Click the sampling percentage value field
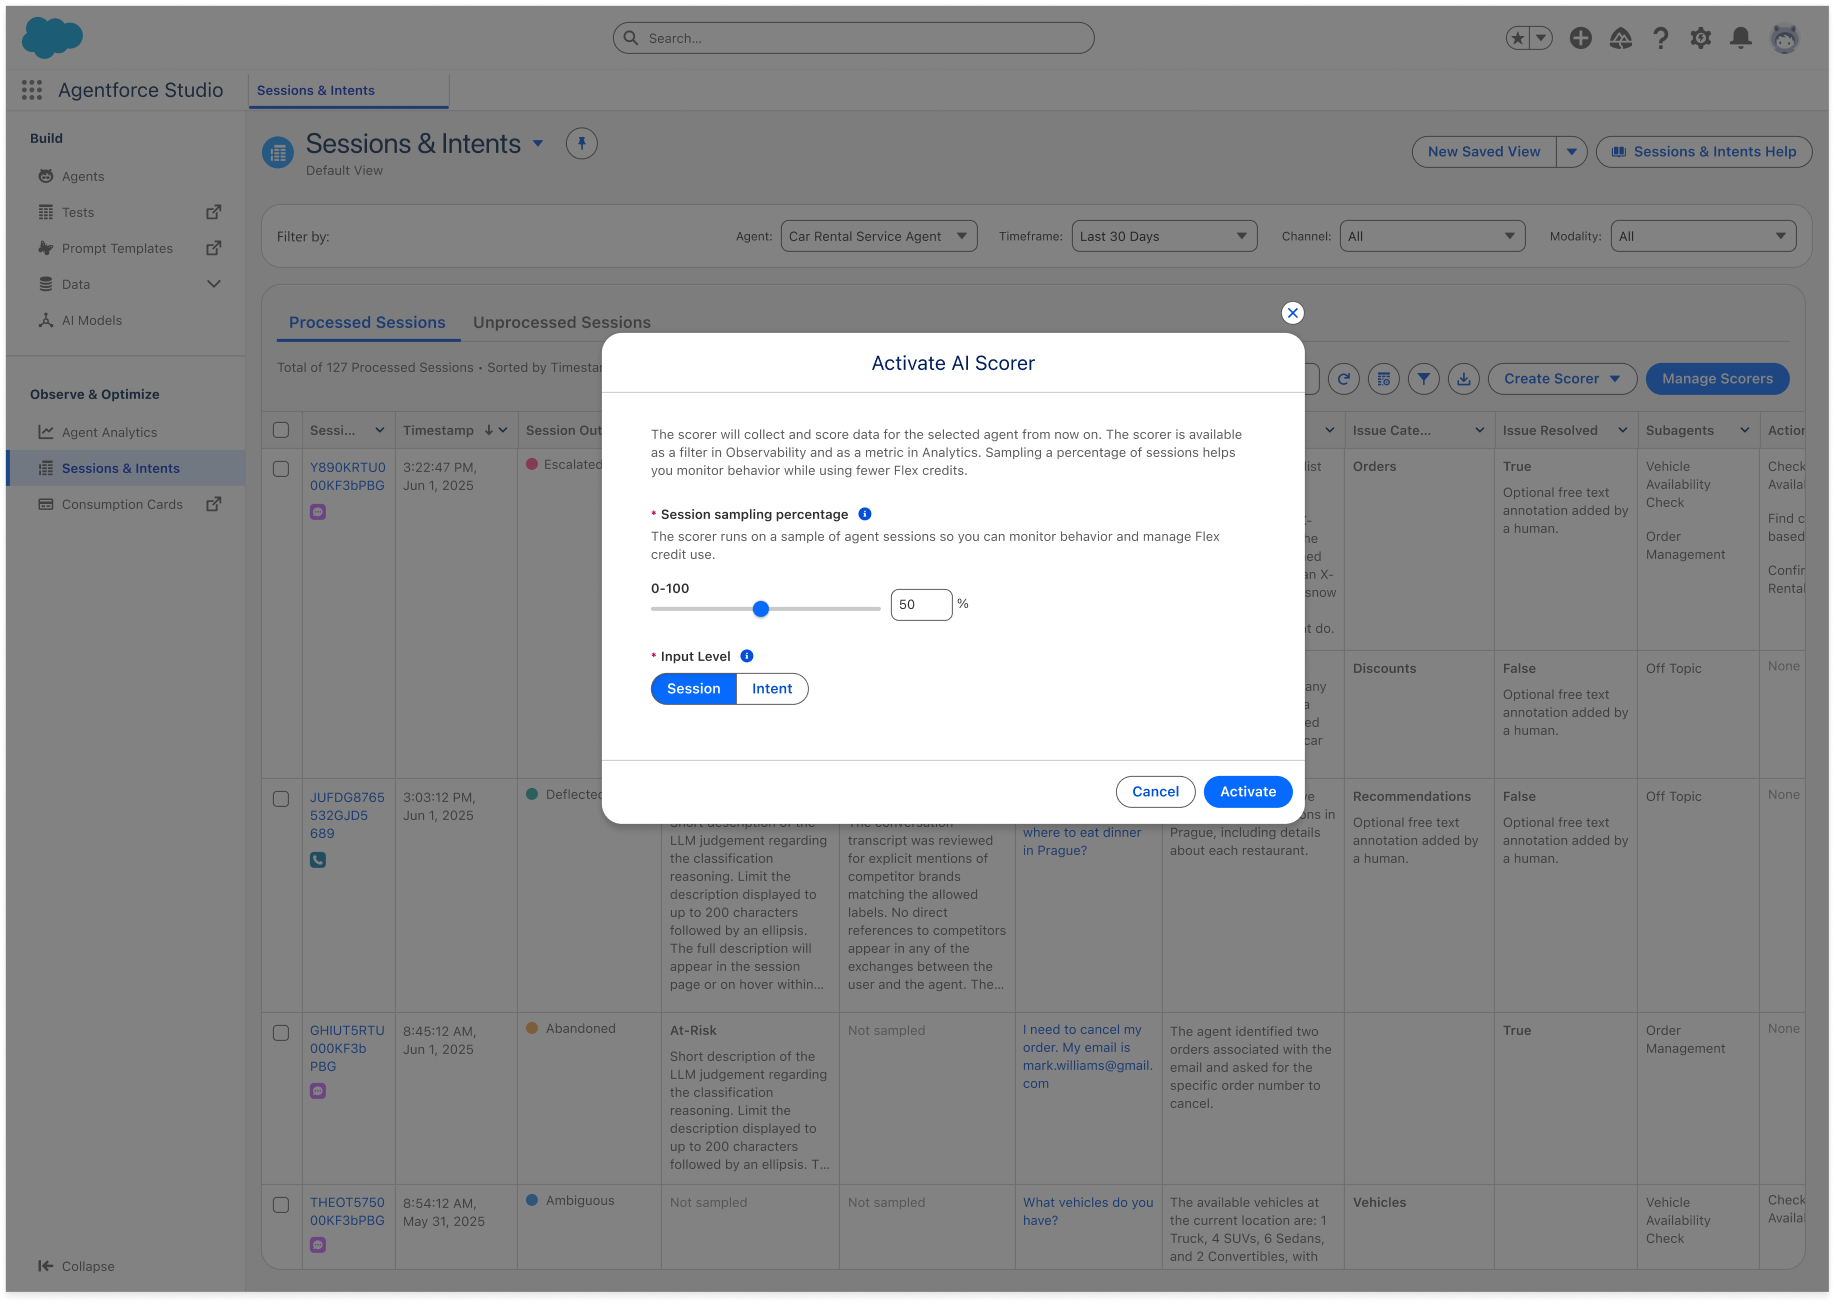1835x1304 pixels. (921, 605)
